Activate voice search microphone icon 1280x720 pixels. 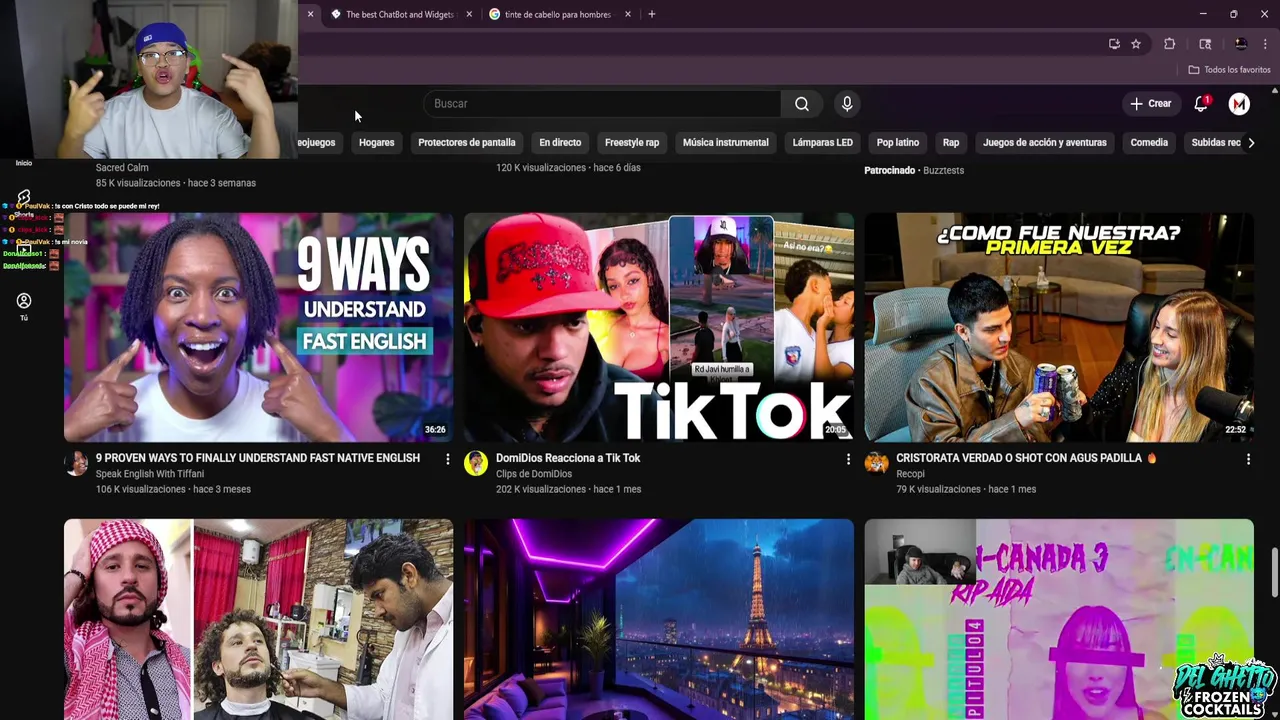pyautogui.click(x=847, y=104)
